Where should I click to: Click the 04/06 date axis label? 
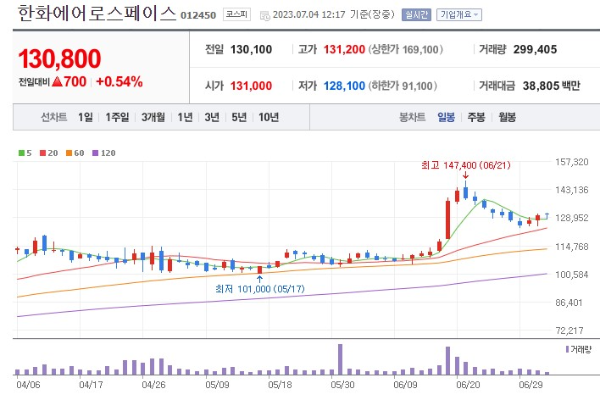(28, 385)
